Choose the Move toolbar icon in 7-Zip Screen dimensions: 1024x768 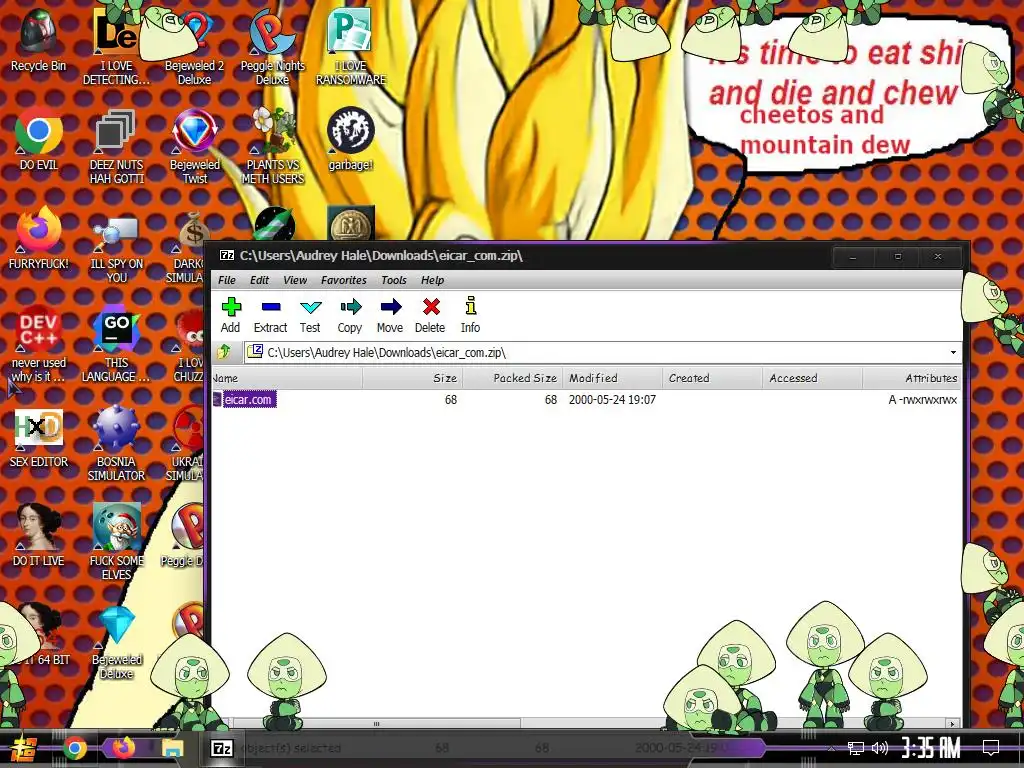click(x=390, y=315)
